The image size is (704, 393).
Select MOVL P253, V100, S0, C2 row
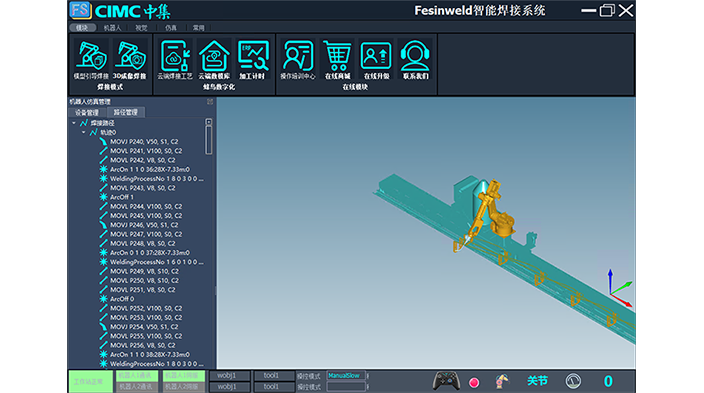point(146,318)
